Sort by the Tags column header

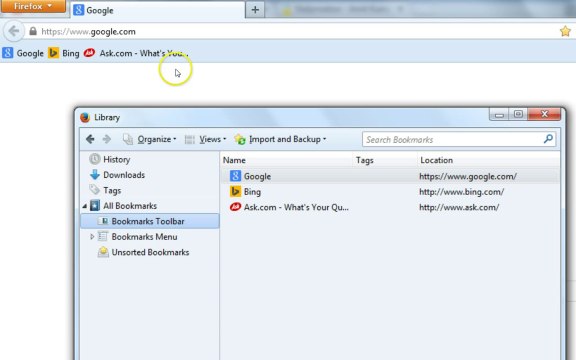[385, 160]
